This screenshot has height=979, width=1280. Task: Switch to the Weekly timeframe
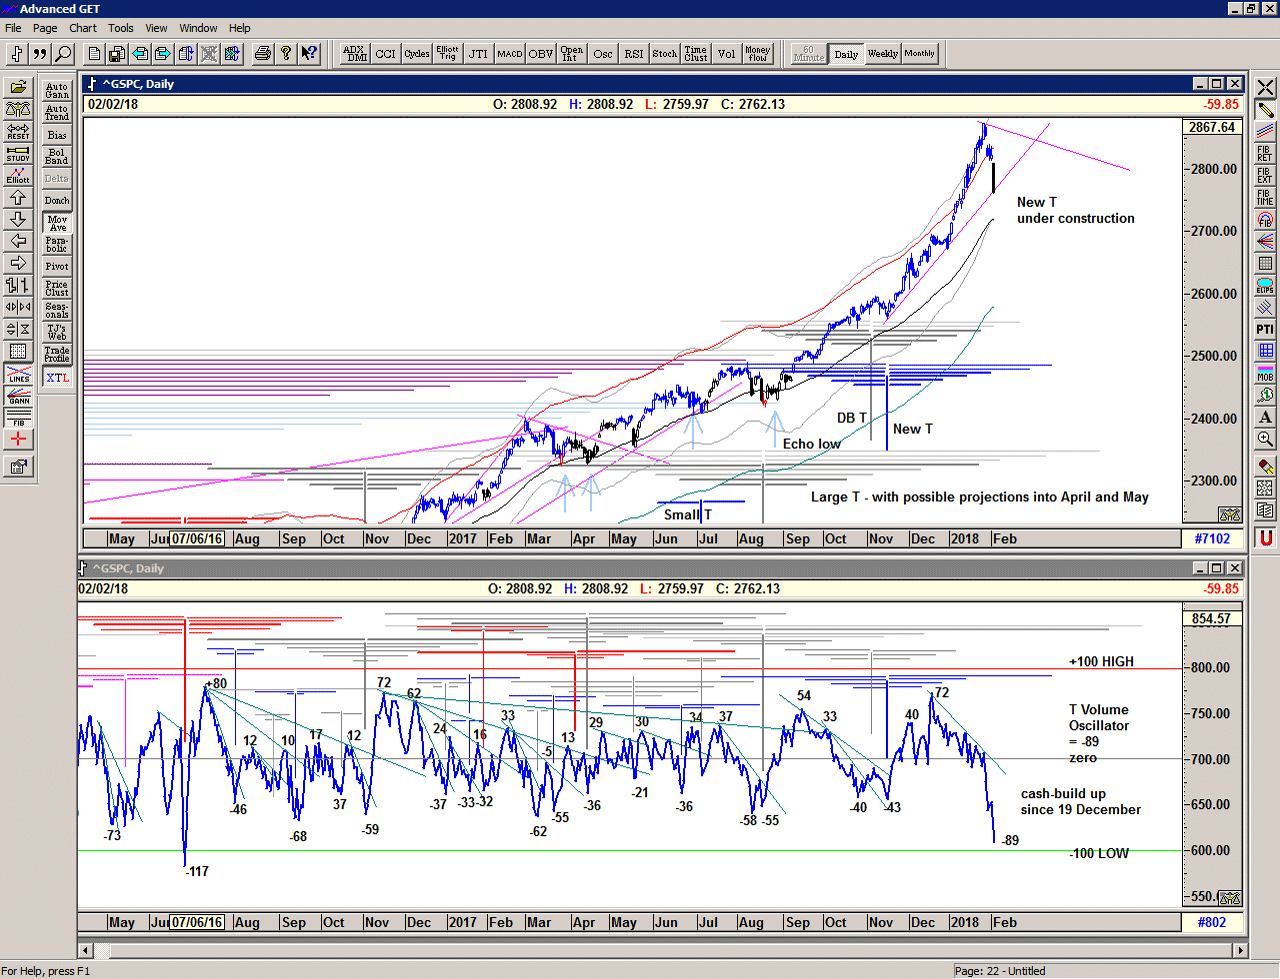[x=882, y=54]
